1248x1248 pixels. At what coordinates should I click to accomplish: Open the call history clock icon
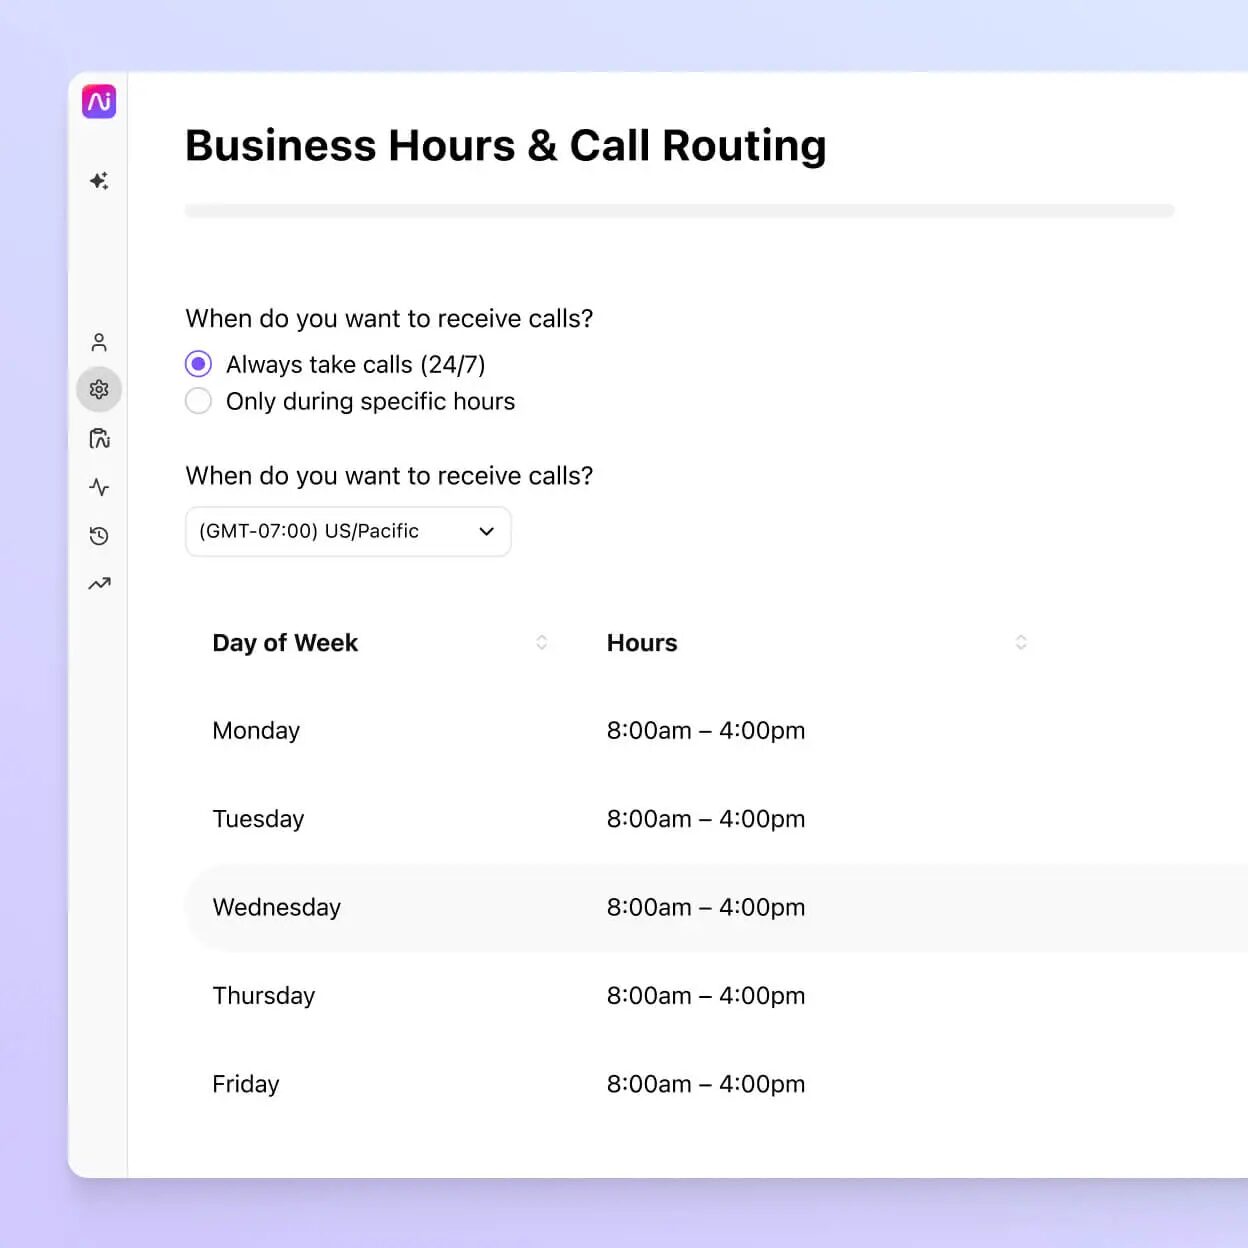click(x=98, y=536)
